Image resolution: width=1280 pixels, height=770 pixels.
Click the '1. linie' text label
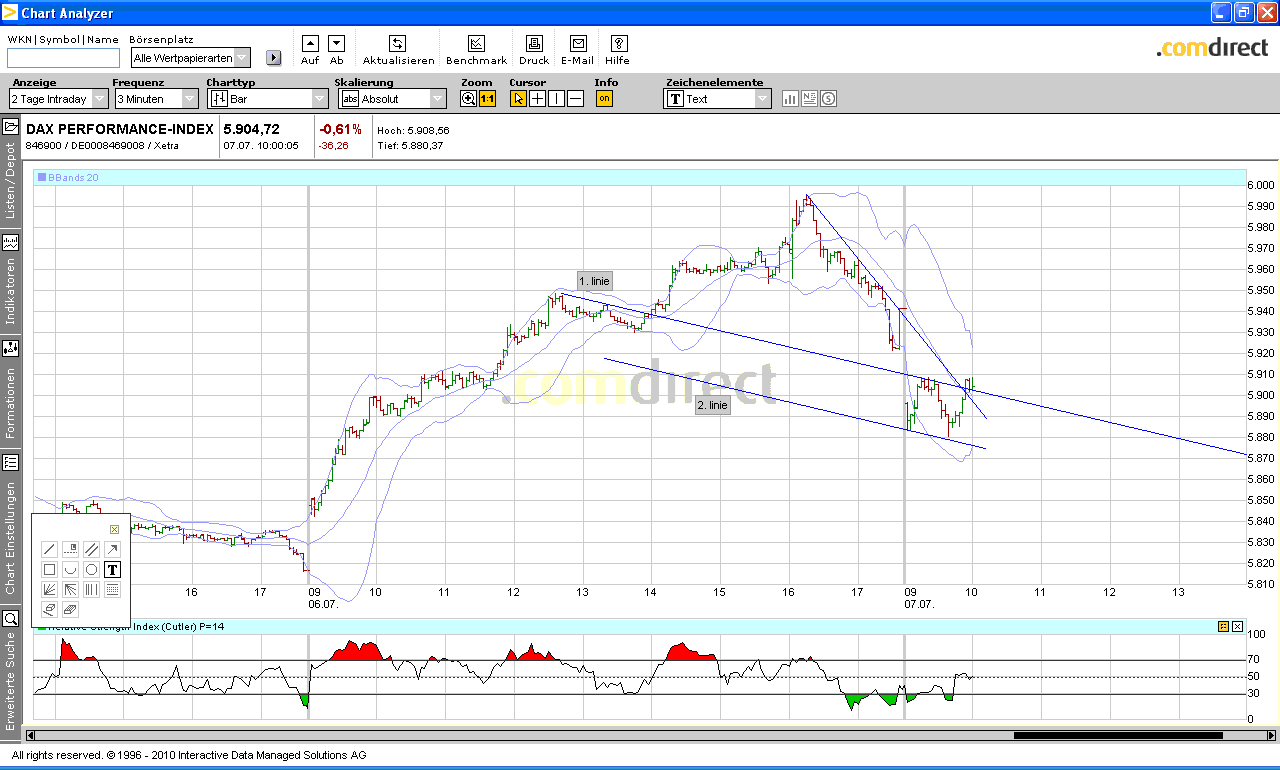point(594,281)
